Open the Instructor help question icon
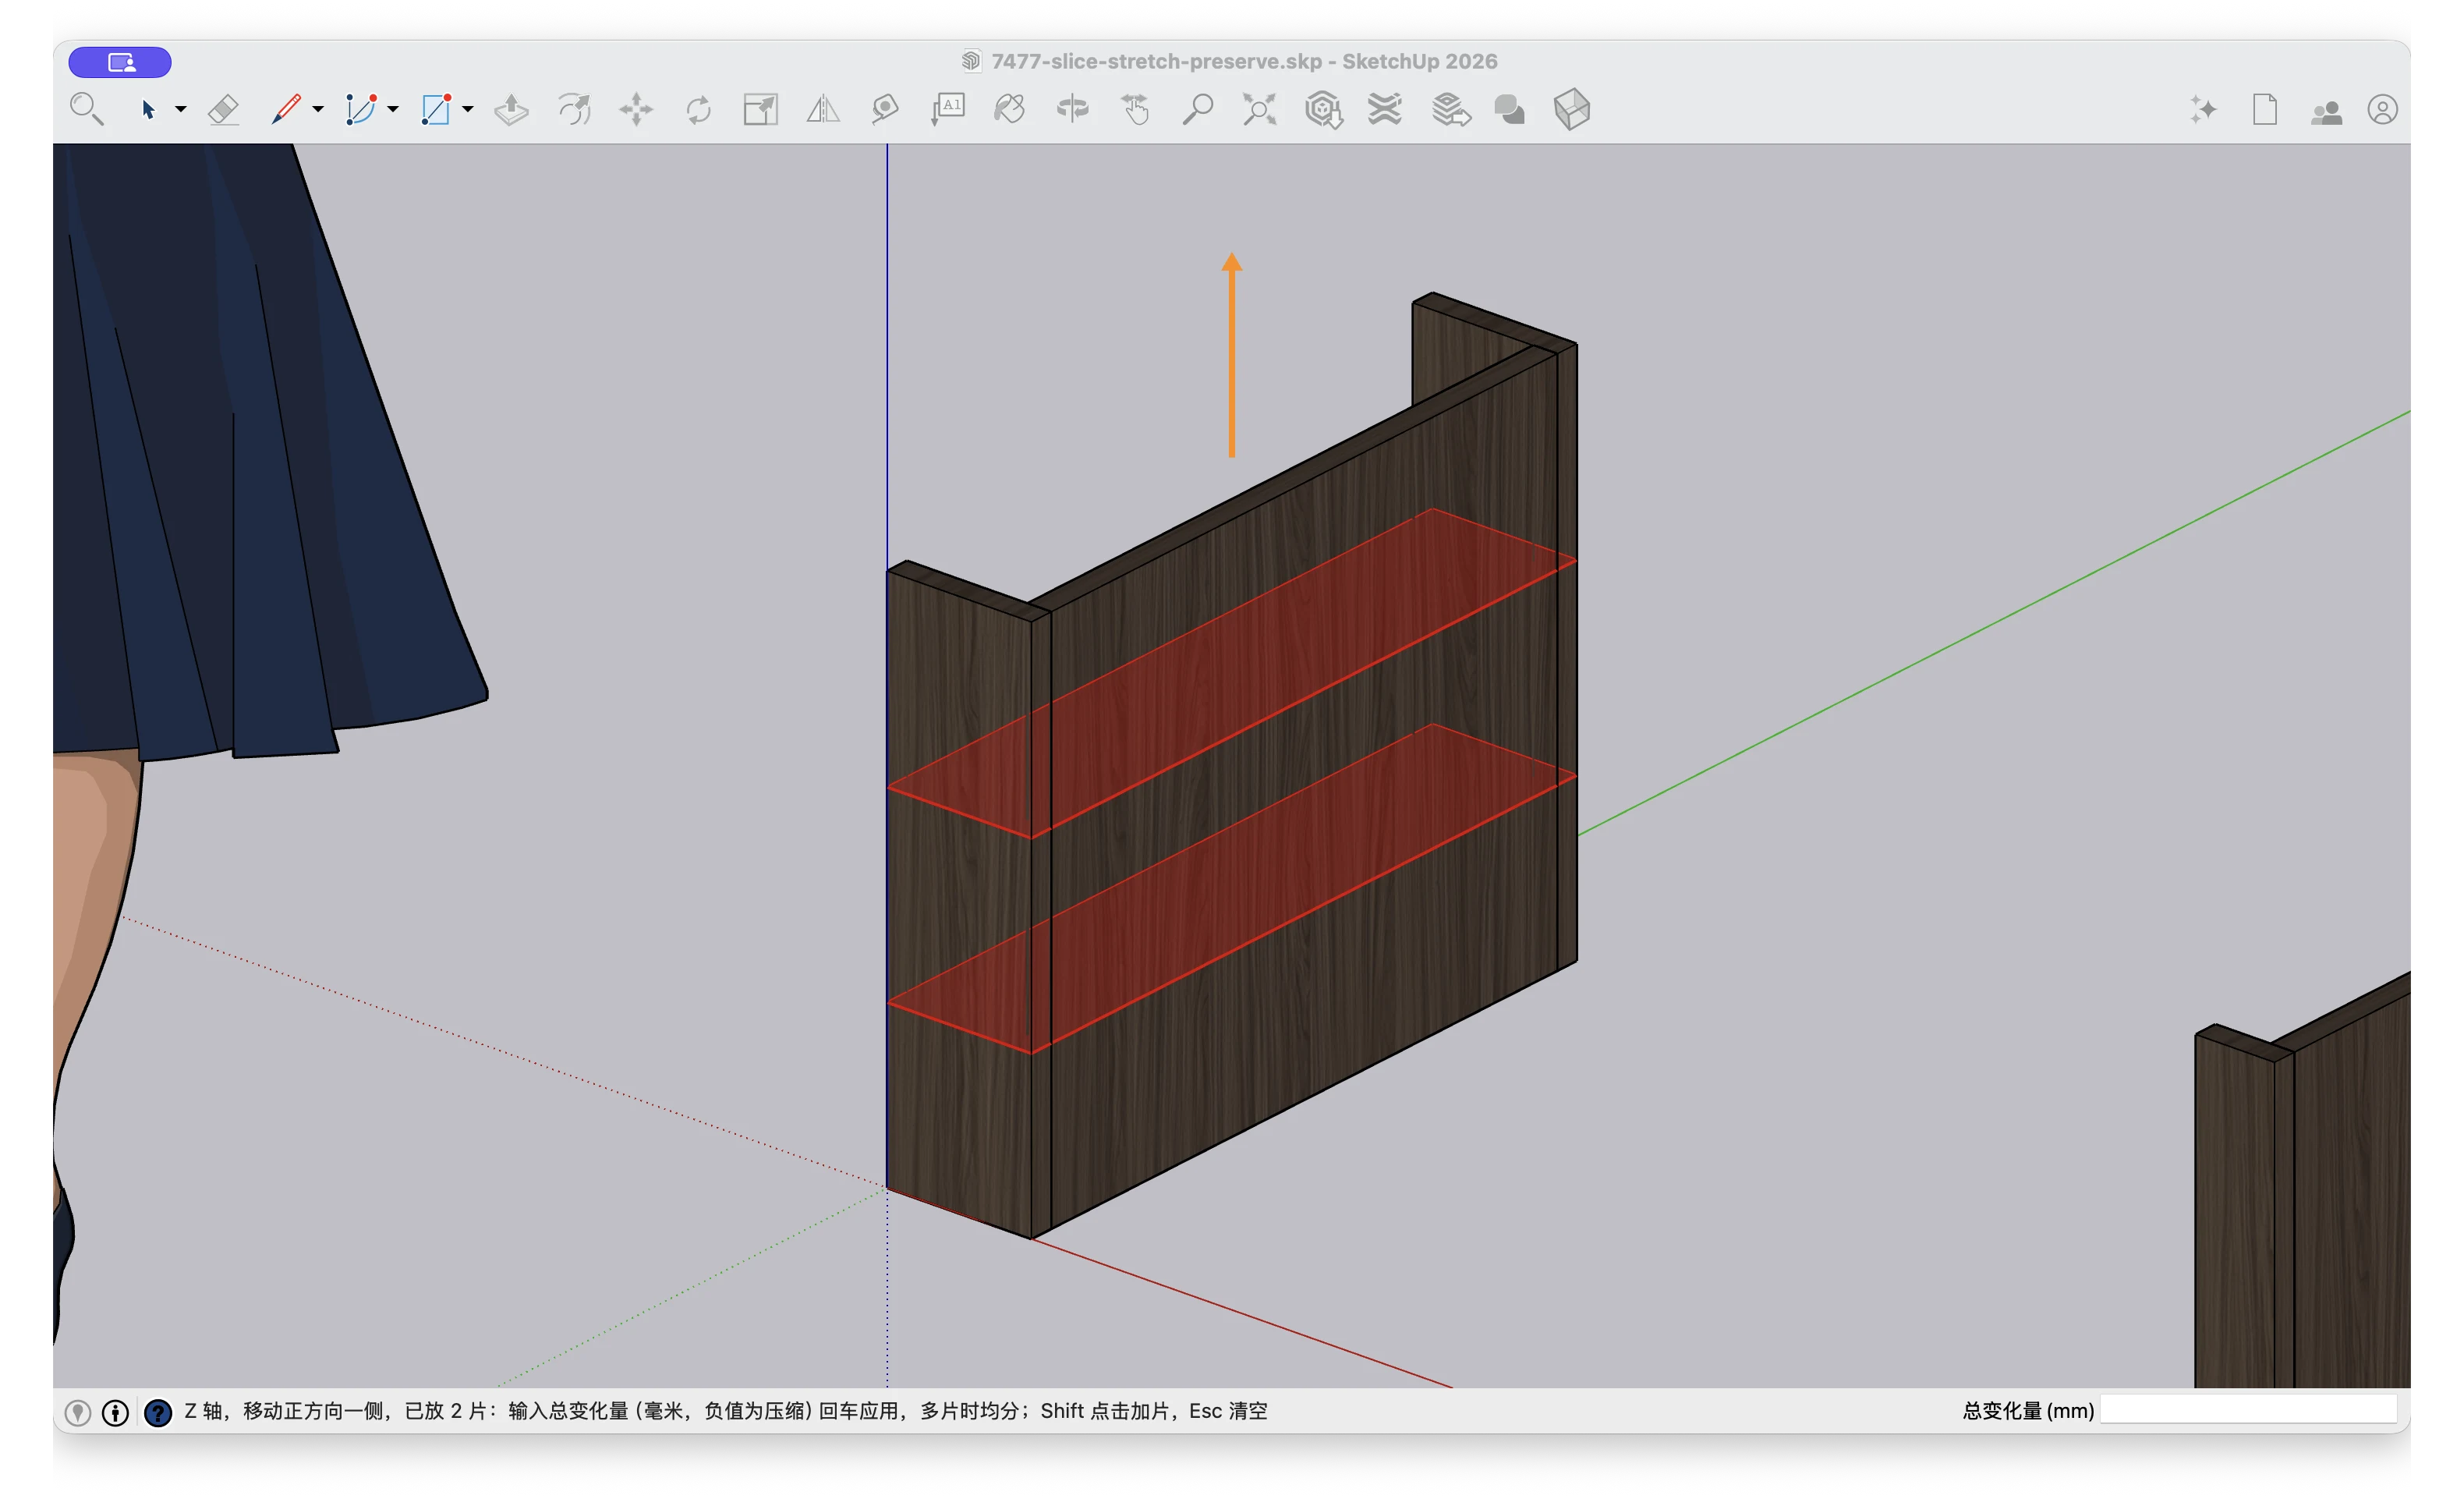The width and height of the screenshot is (2464, 1499). [158, 1412]
